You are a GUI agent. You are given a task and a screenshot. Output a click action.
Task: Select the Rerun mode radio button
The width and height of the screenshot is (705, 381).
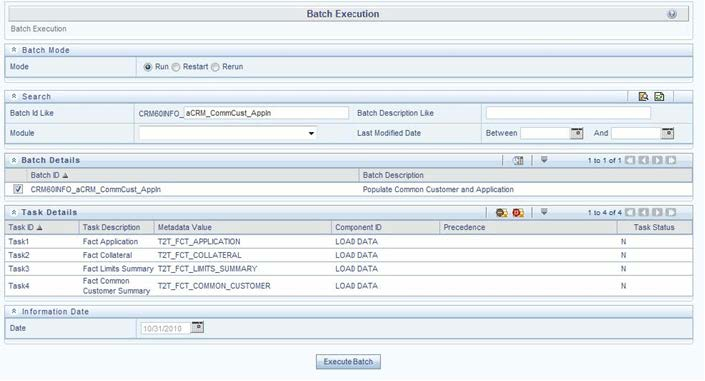click(x=215, y=67)
